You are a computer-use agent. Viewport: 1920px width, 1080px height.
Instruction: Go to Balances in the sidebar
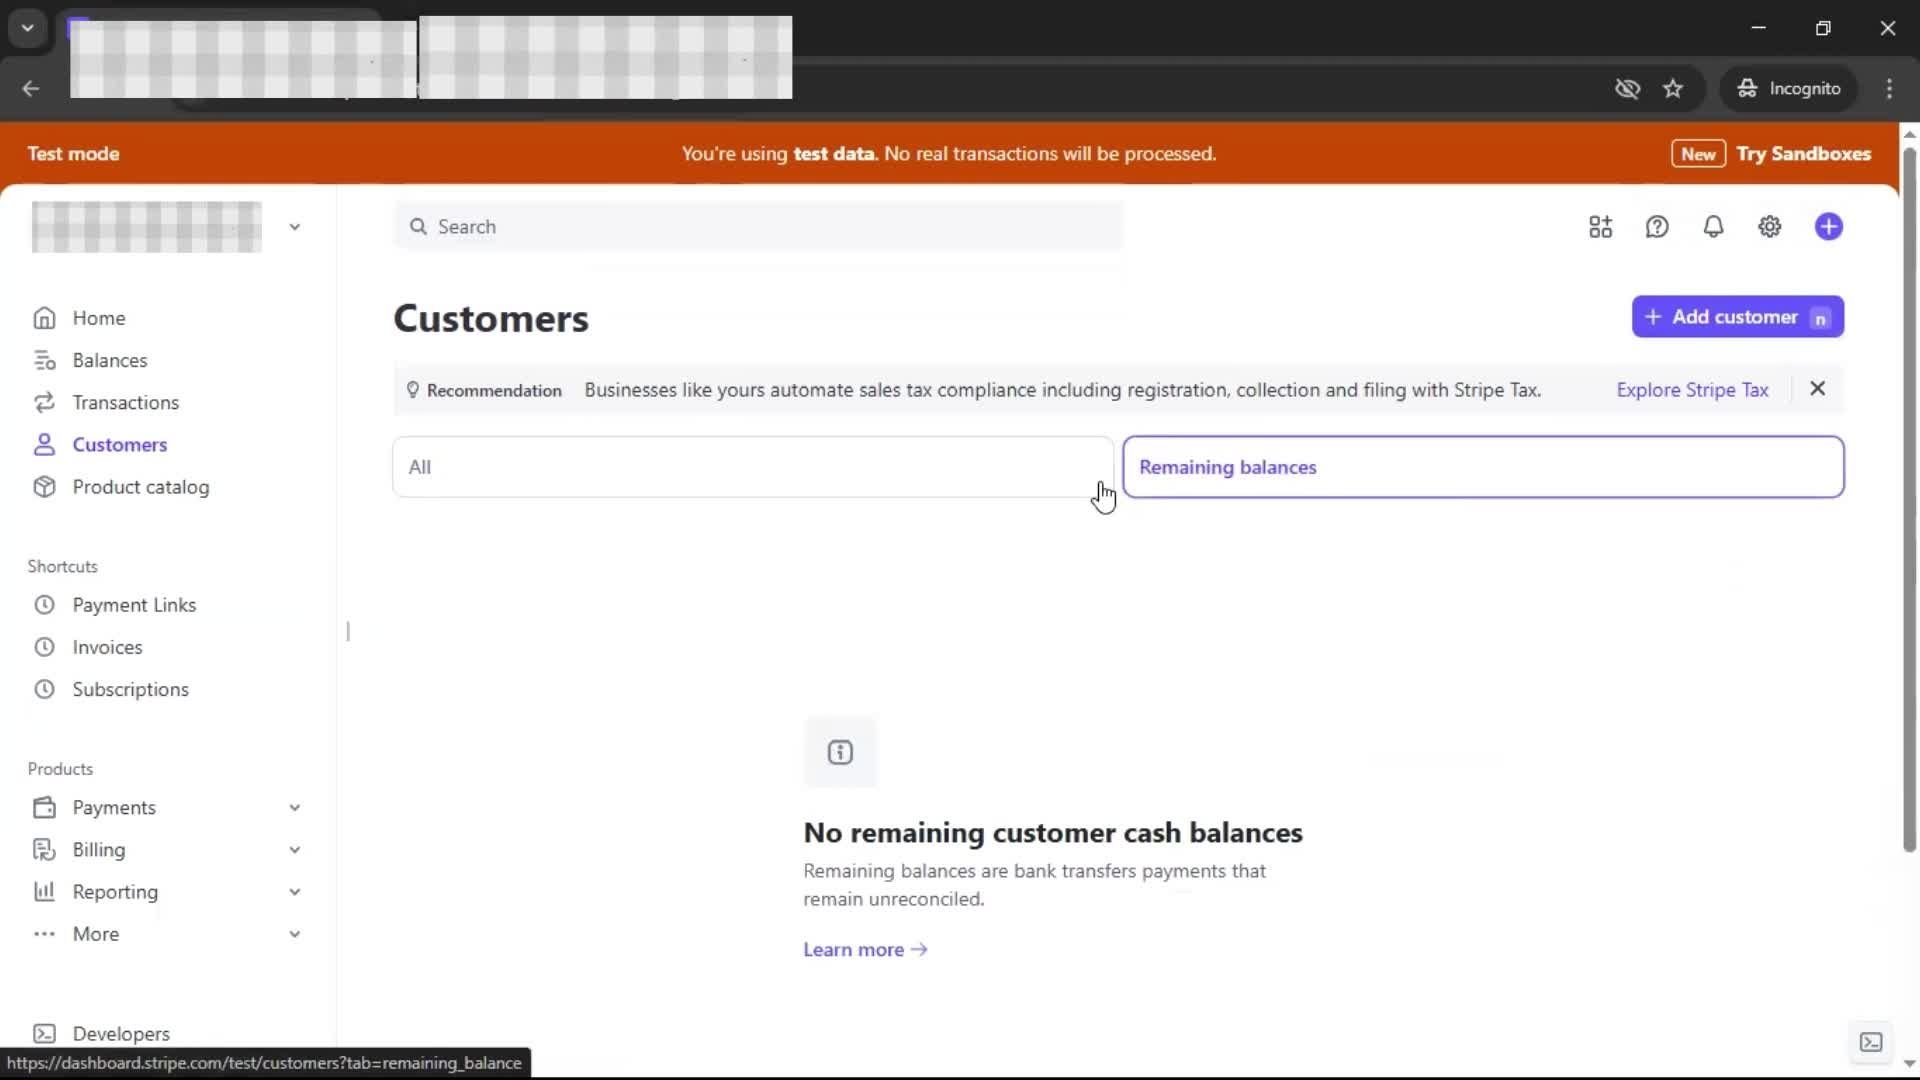coord(109,360)
